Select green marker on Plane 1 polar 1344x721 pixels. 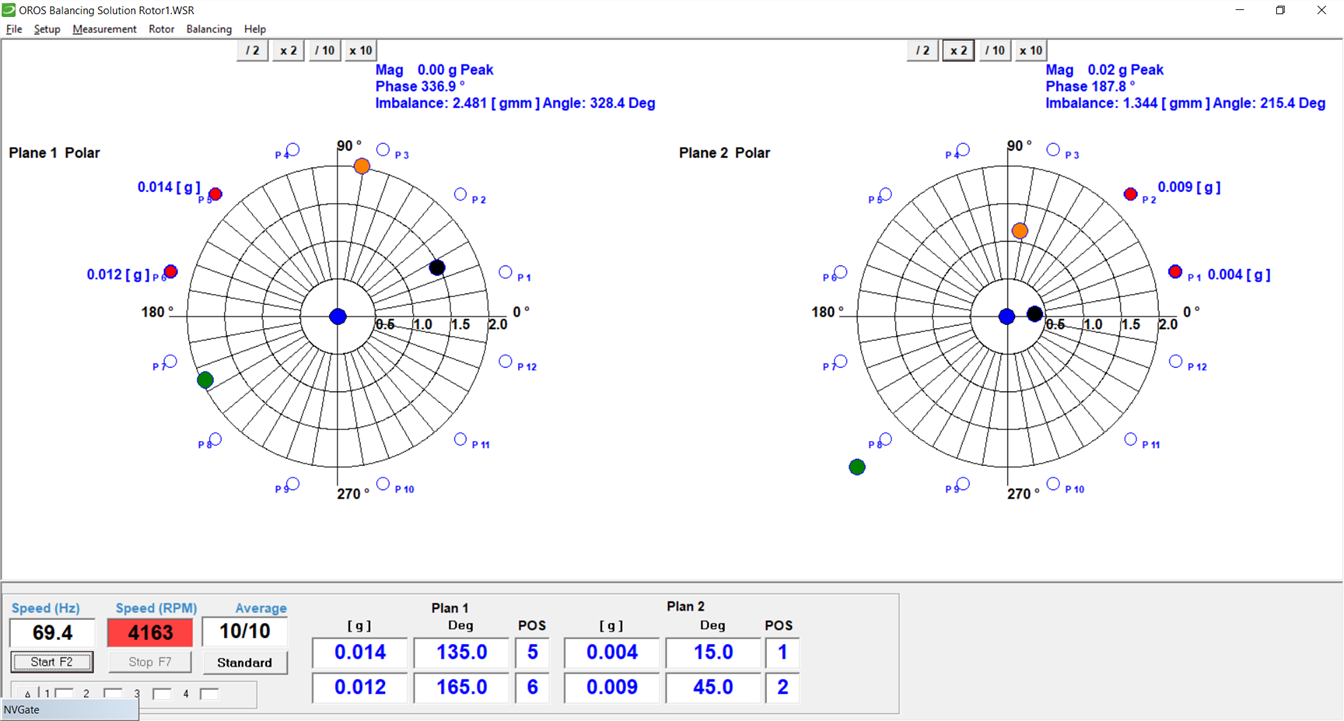click(205, 379)
